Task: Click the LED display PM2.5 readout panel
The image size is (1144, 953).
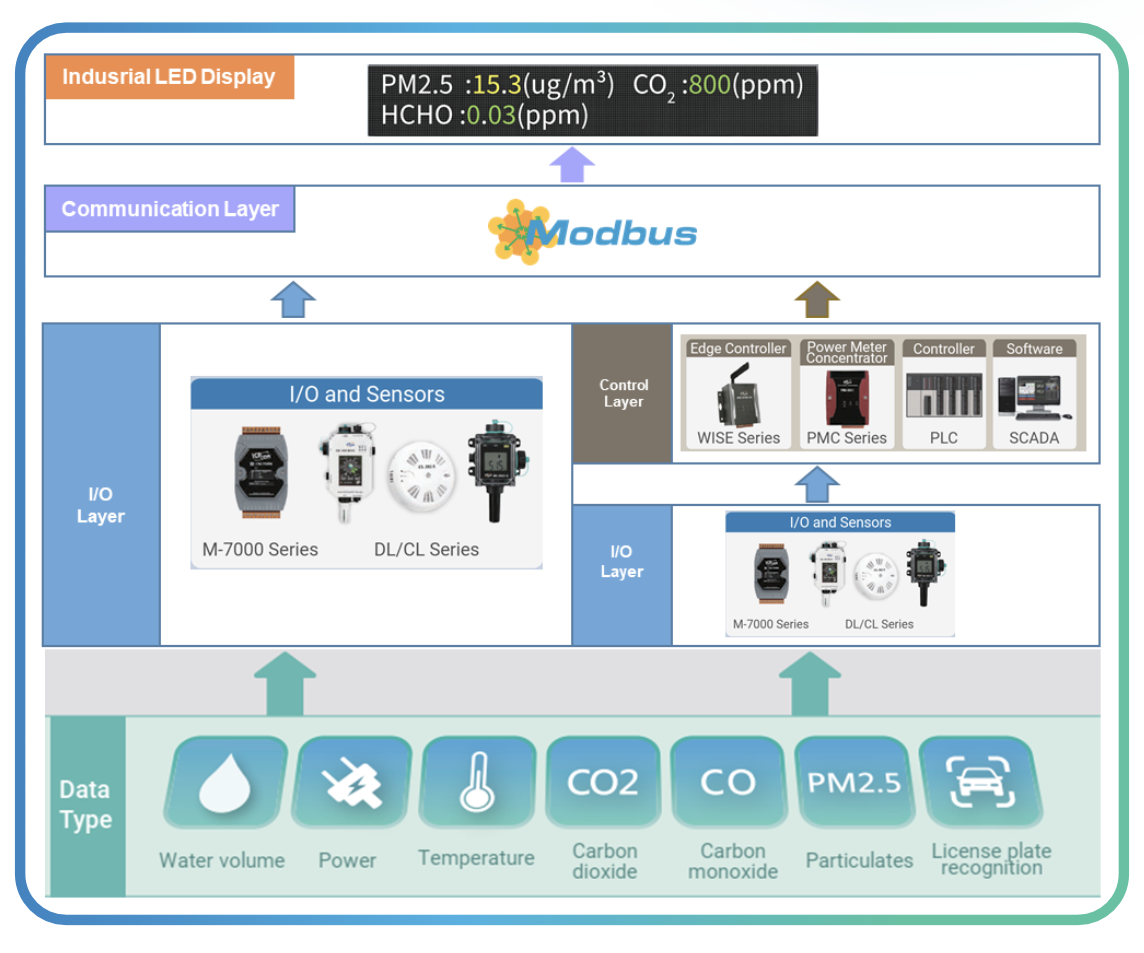Action: [592, 100]
